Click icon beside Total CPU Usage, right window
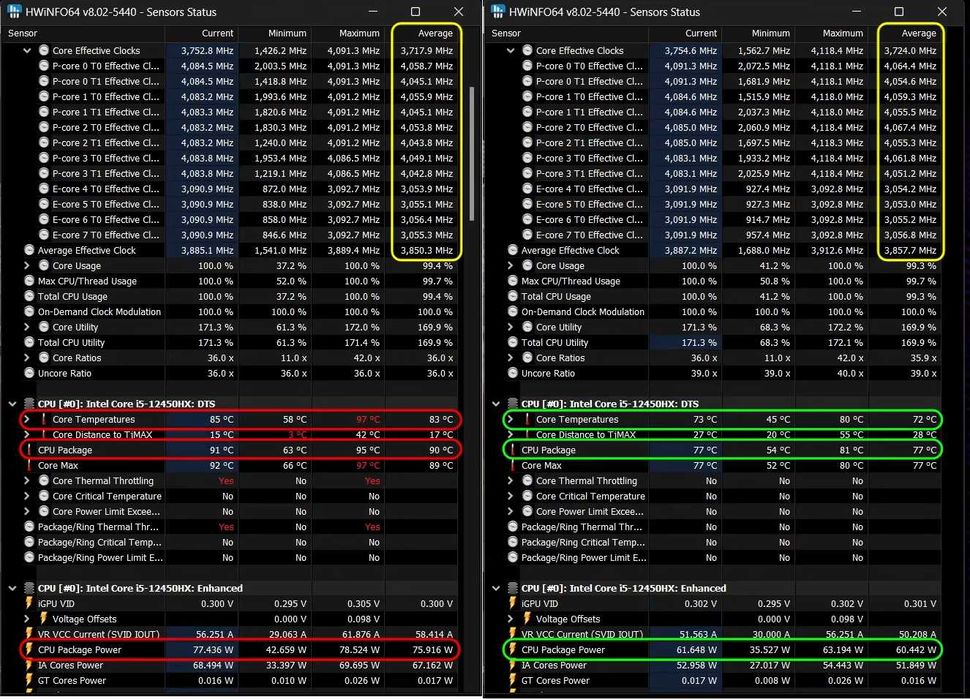Image resolution: width=970 pixels, height=699 pixels. pos(513,296)
